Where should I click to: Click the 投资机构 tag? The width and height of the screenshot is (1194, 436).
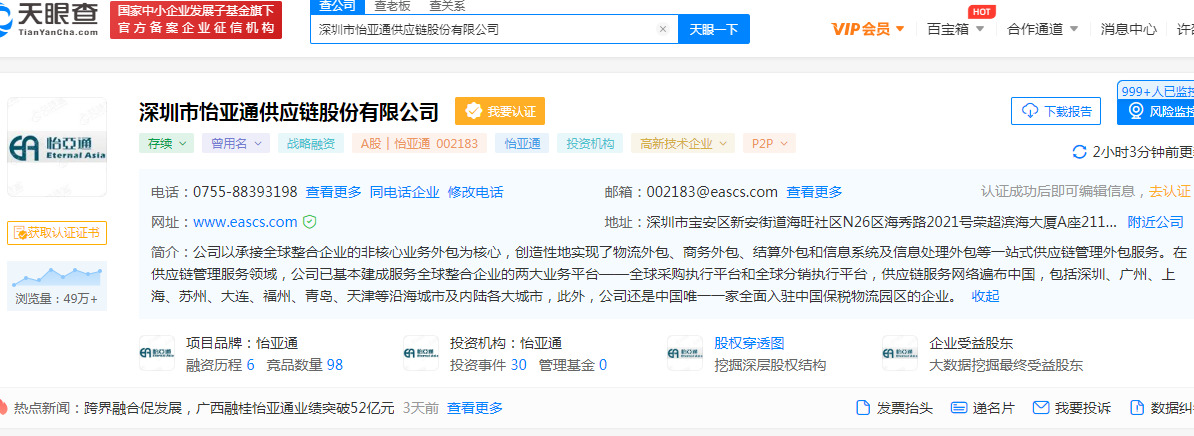click(590, 143)
